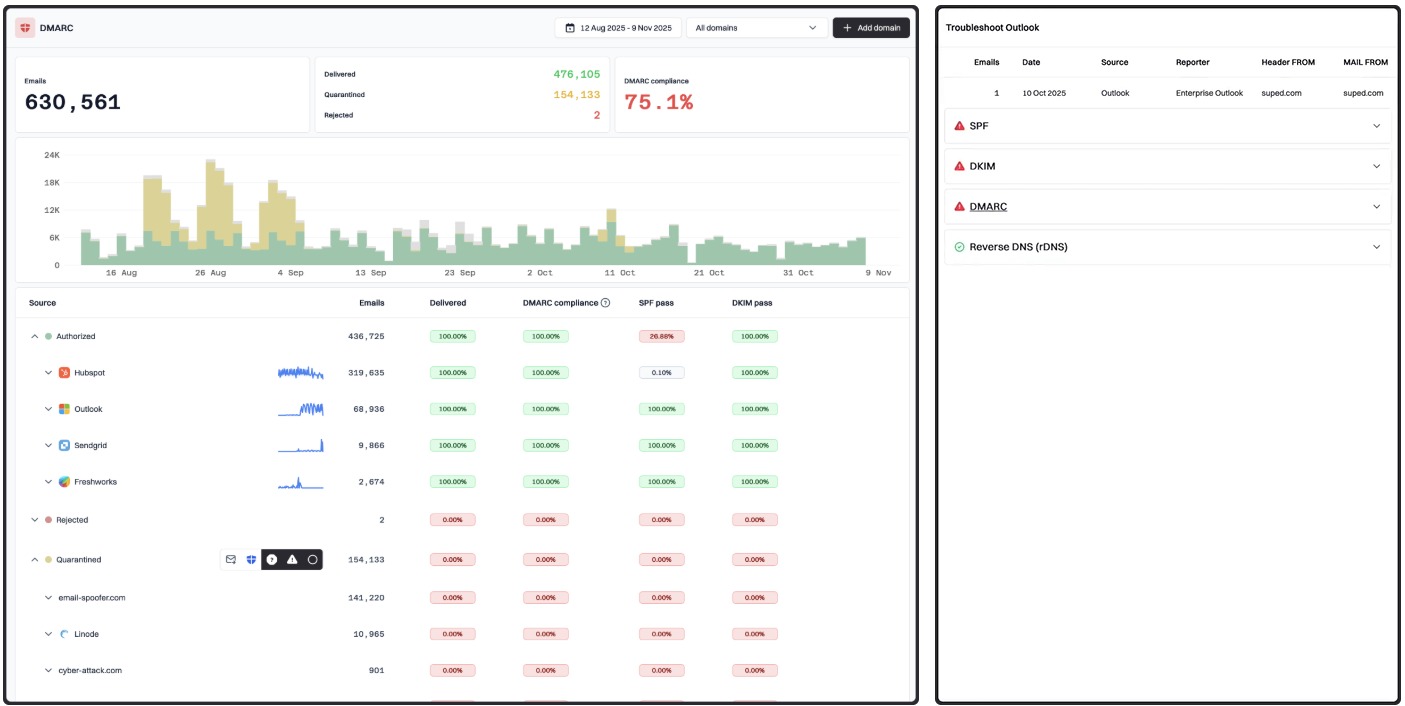Click the Add domain button
This screenshot has width=1405, height=706.
click(x=871, y=28)
